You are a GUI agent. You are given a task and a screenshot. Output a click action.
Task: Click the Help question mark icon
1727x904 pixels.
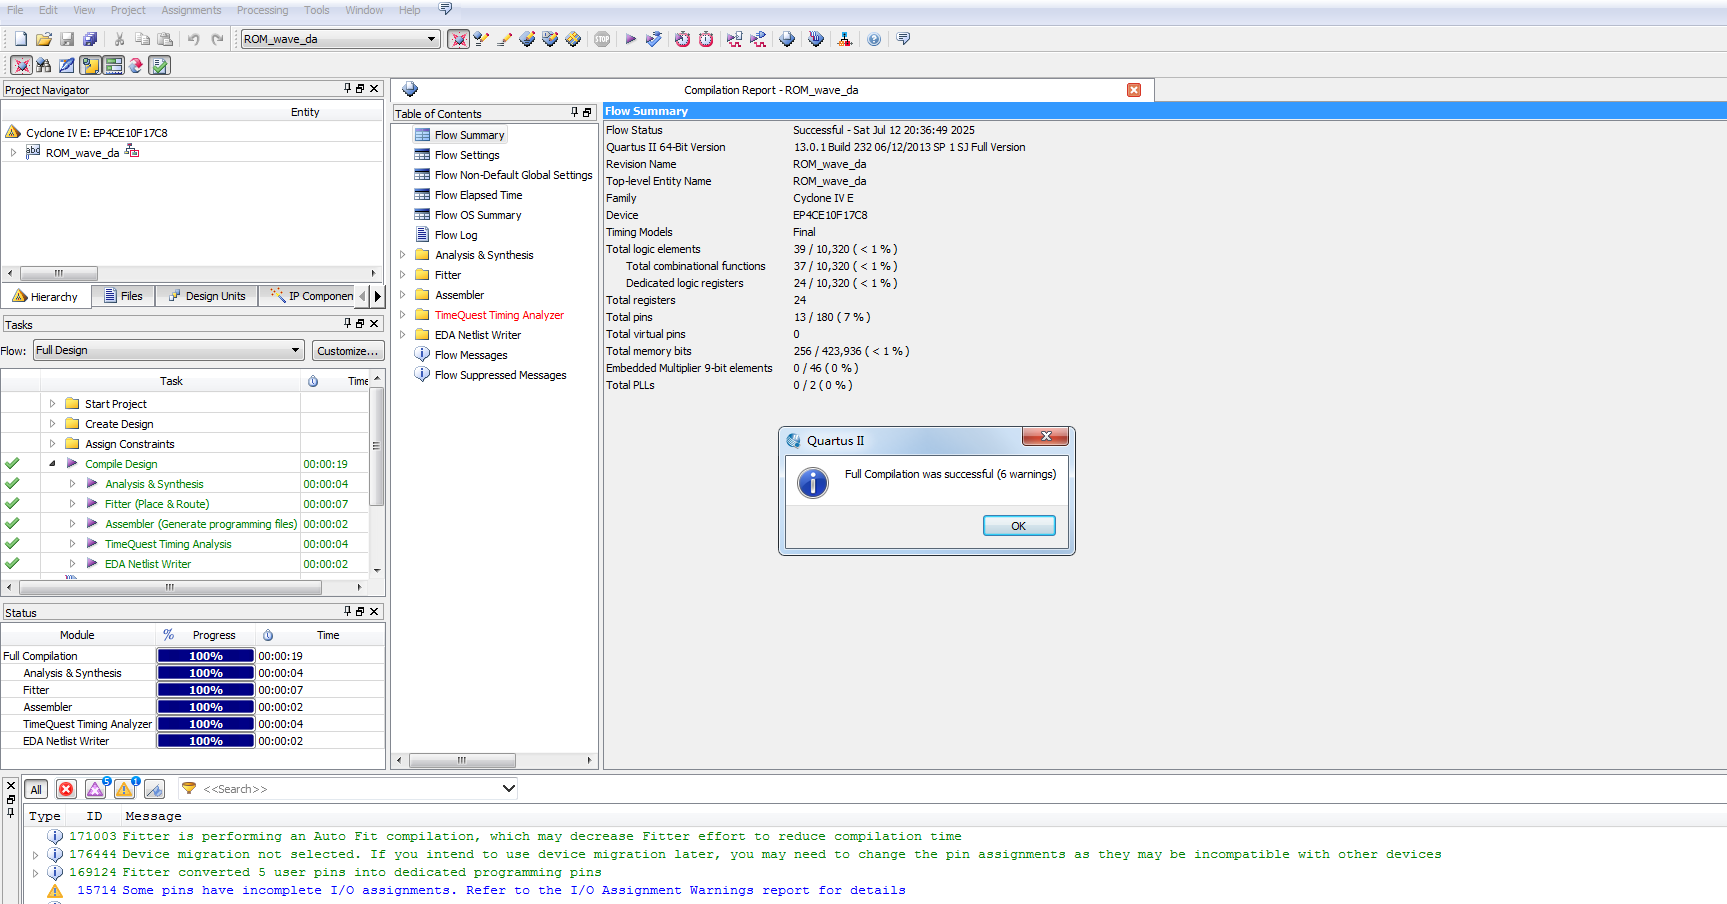click(874, 39)
